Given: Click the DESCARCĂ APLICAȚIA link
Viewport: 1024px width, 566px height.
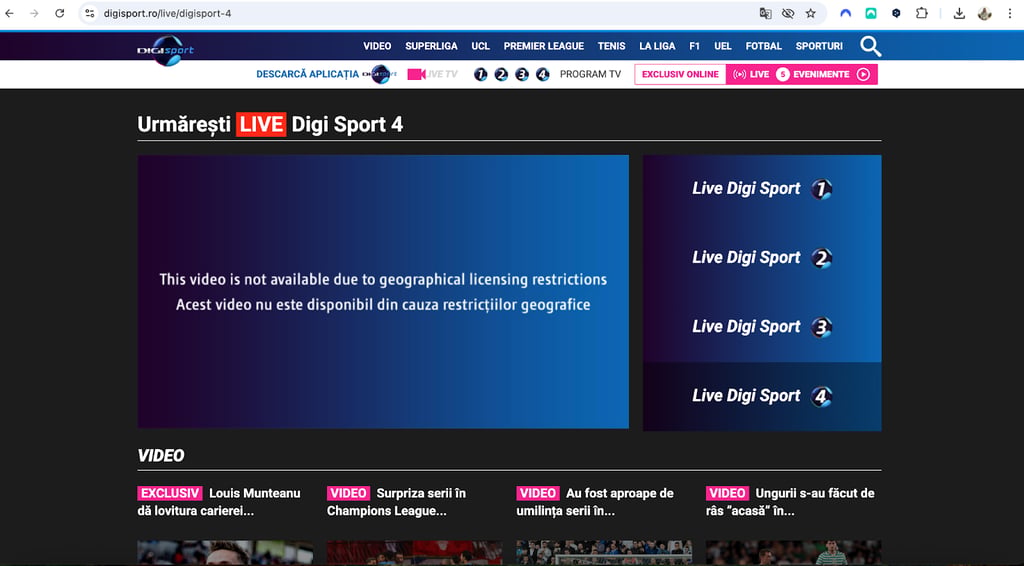Looking at the screenshot, I should [308, 74].
